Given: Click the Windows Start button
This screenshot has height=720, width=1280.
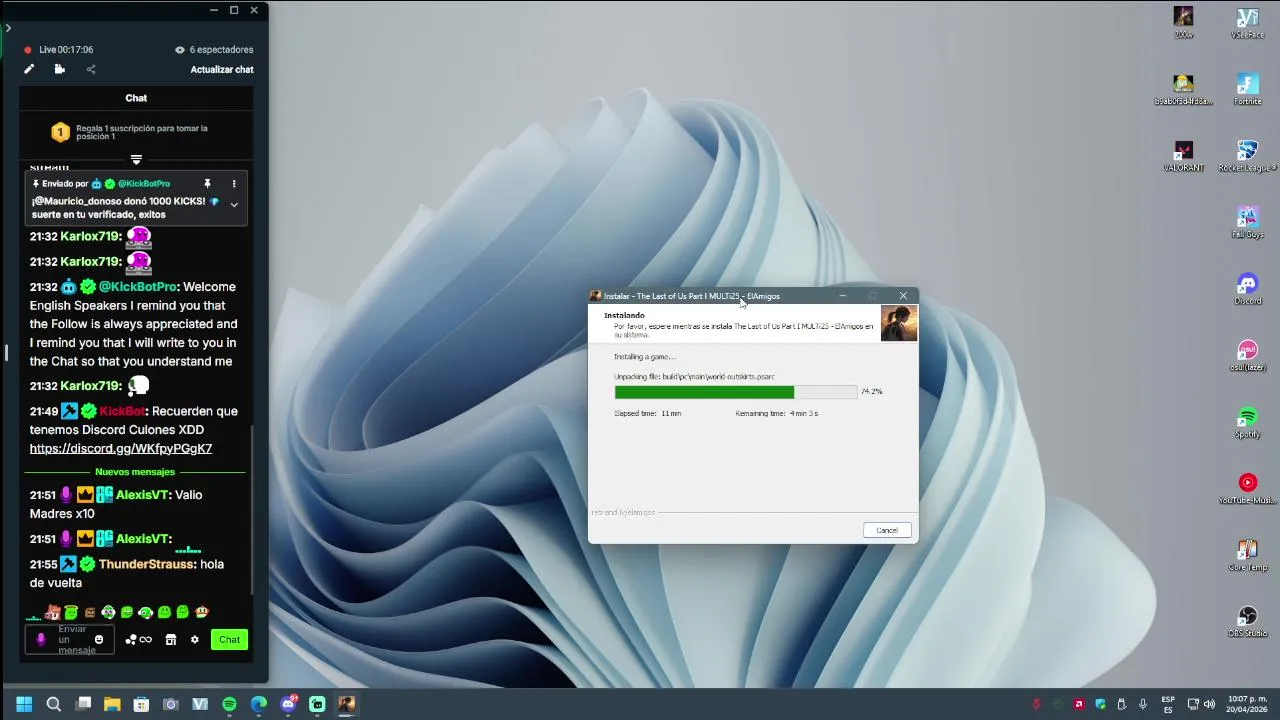Looking at the screenshot, I should pos(24,704).
